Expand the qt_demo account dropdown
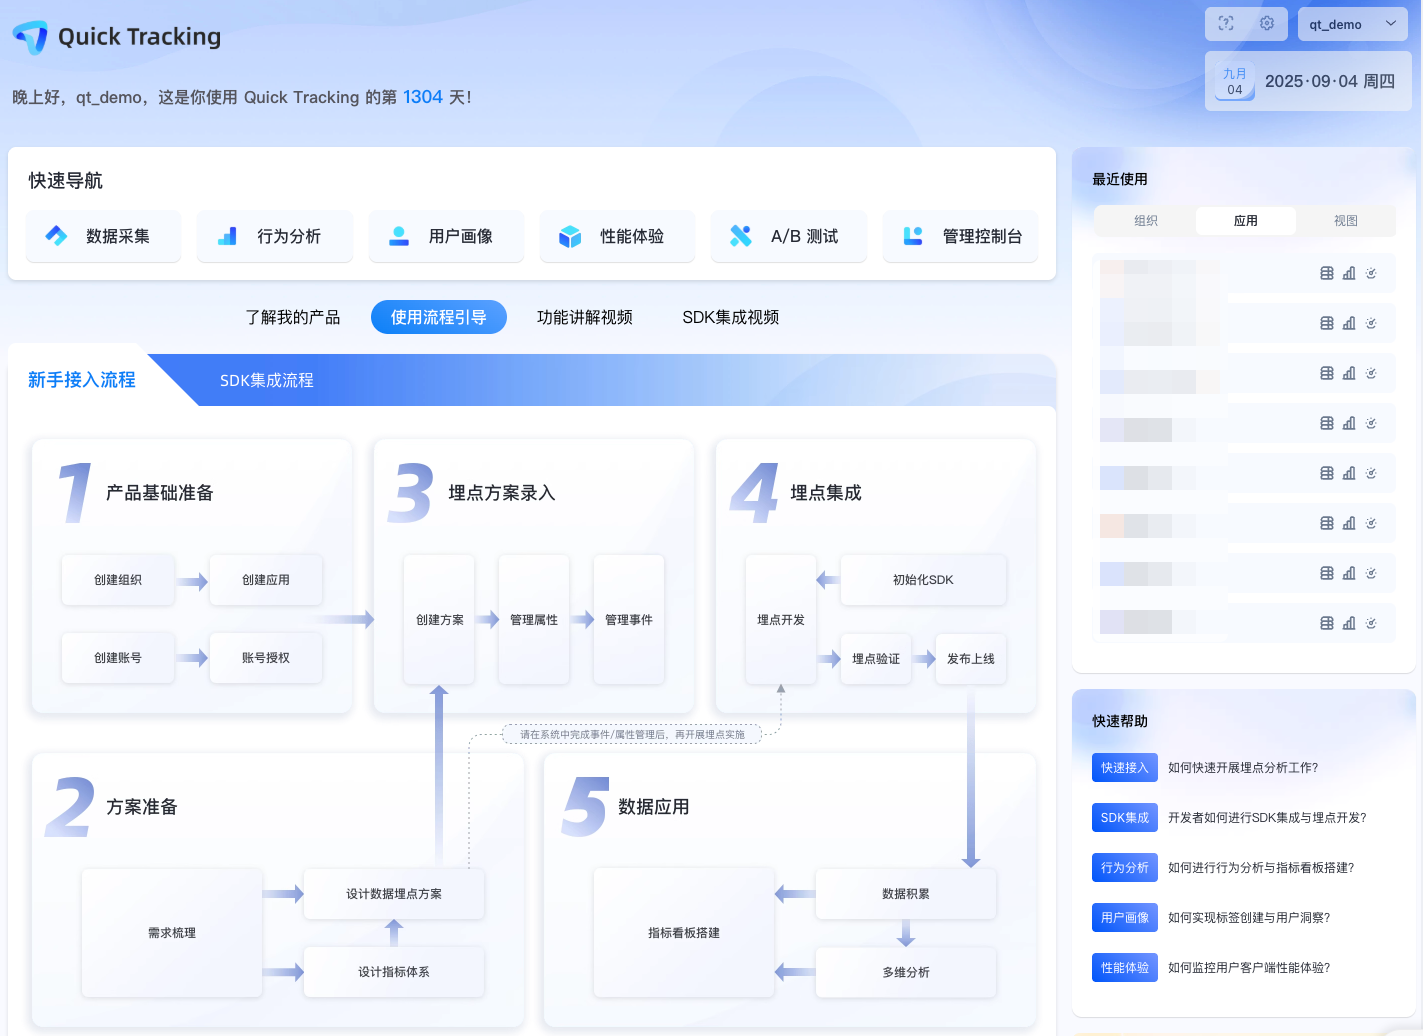1423x1036 pixels. pos(1353,24)
